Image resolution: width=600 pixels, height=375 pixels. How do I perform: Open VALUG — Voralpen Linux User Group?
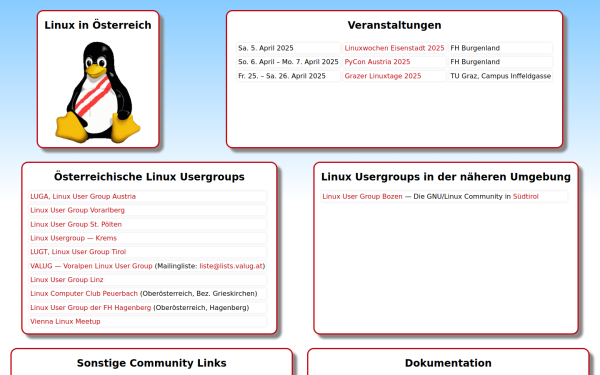coord(91,266)
